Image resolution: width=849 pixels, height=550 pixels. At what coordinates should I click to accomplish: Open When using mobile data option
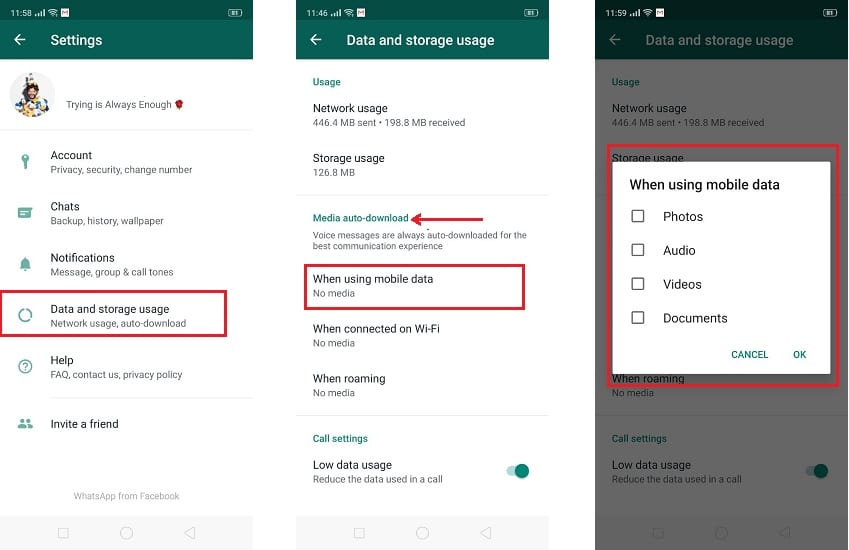pyautogui.click(x=414, y=286)
